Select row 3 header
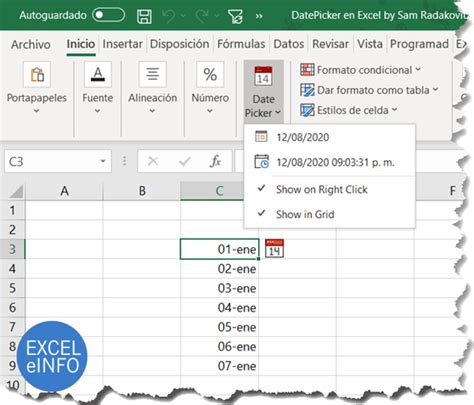The width and height of the screenshot is (474, 405). [13, 249]
